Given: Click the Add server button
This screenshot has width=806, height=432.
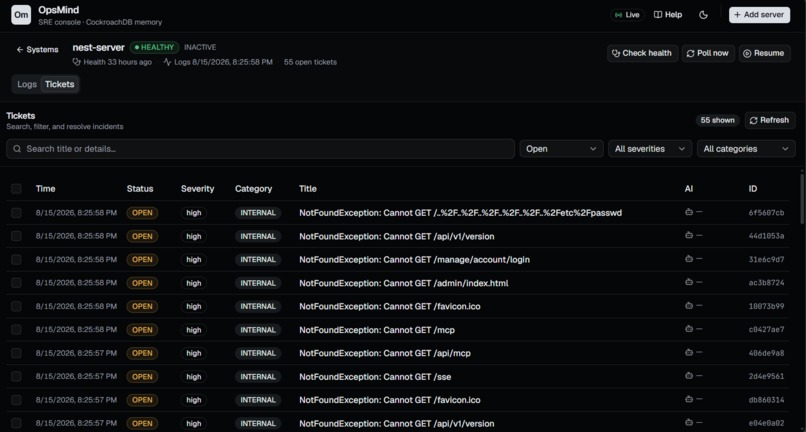Looking at the screenshot, I should coord(759,15).
